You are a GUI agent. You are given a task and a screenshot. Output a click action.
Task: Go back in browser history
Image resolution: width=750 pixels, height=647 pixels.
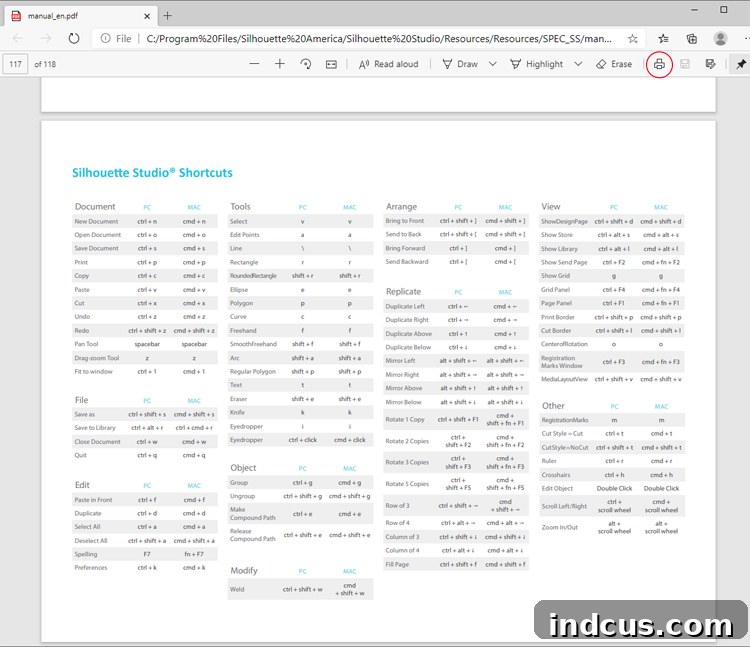tap(18, 38)
